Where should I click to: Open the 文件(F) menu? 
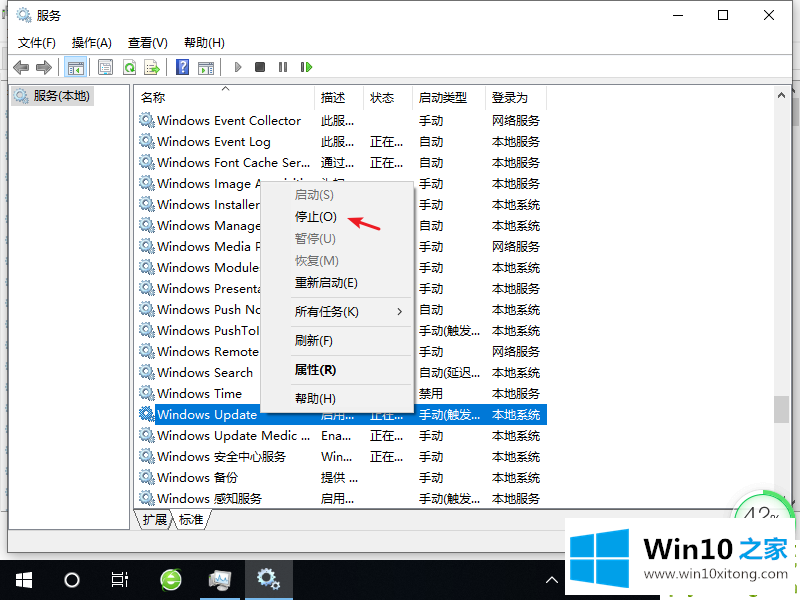coord(37,43)
